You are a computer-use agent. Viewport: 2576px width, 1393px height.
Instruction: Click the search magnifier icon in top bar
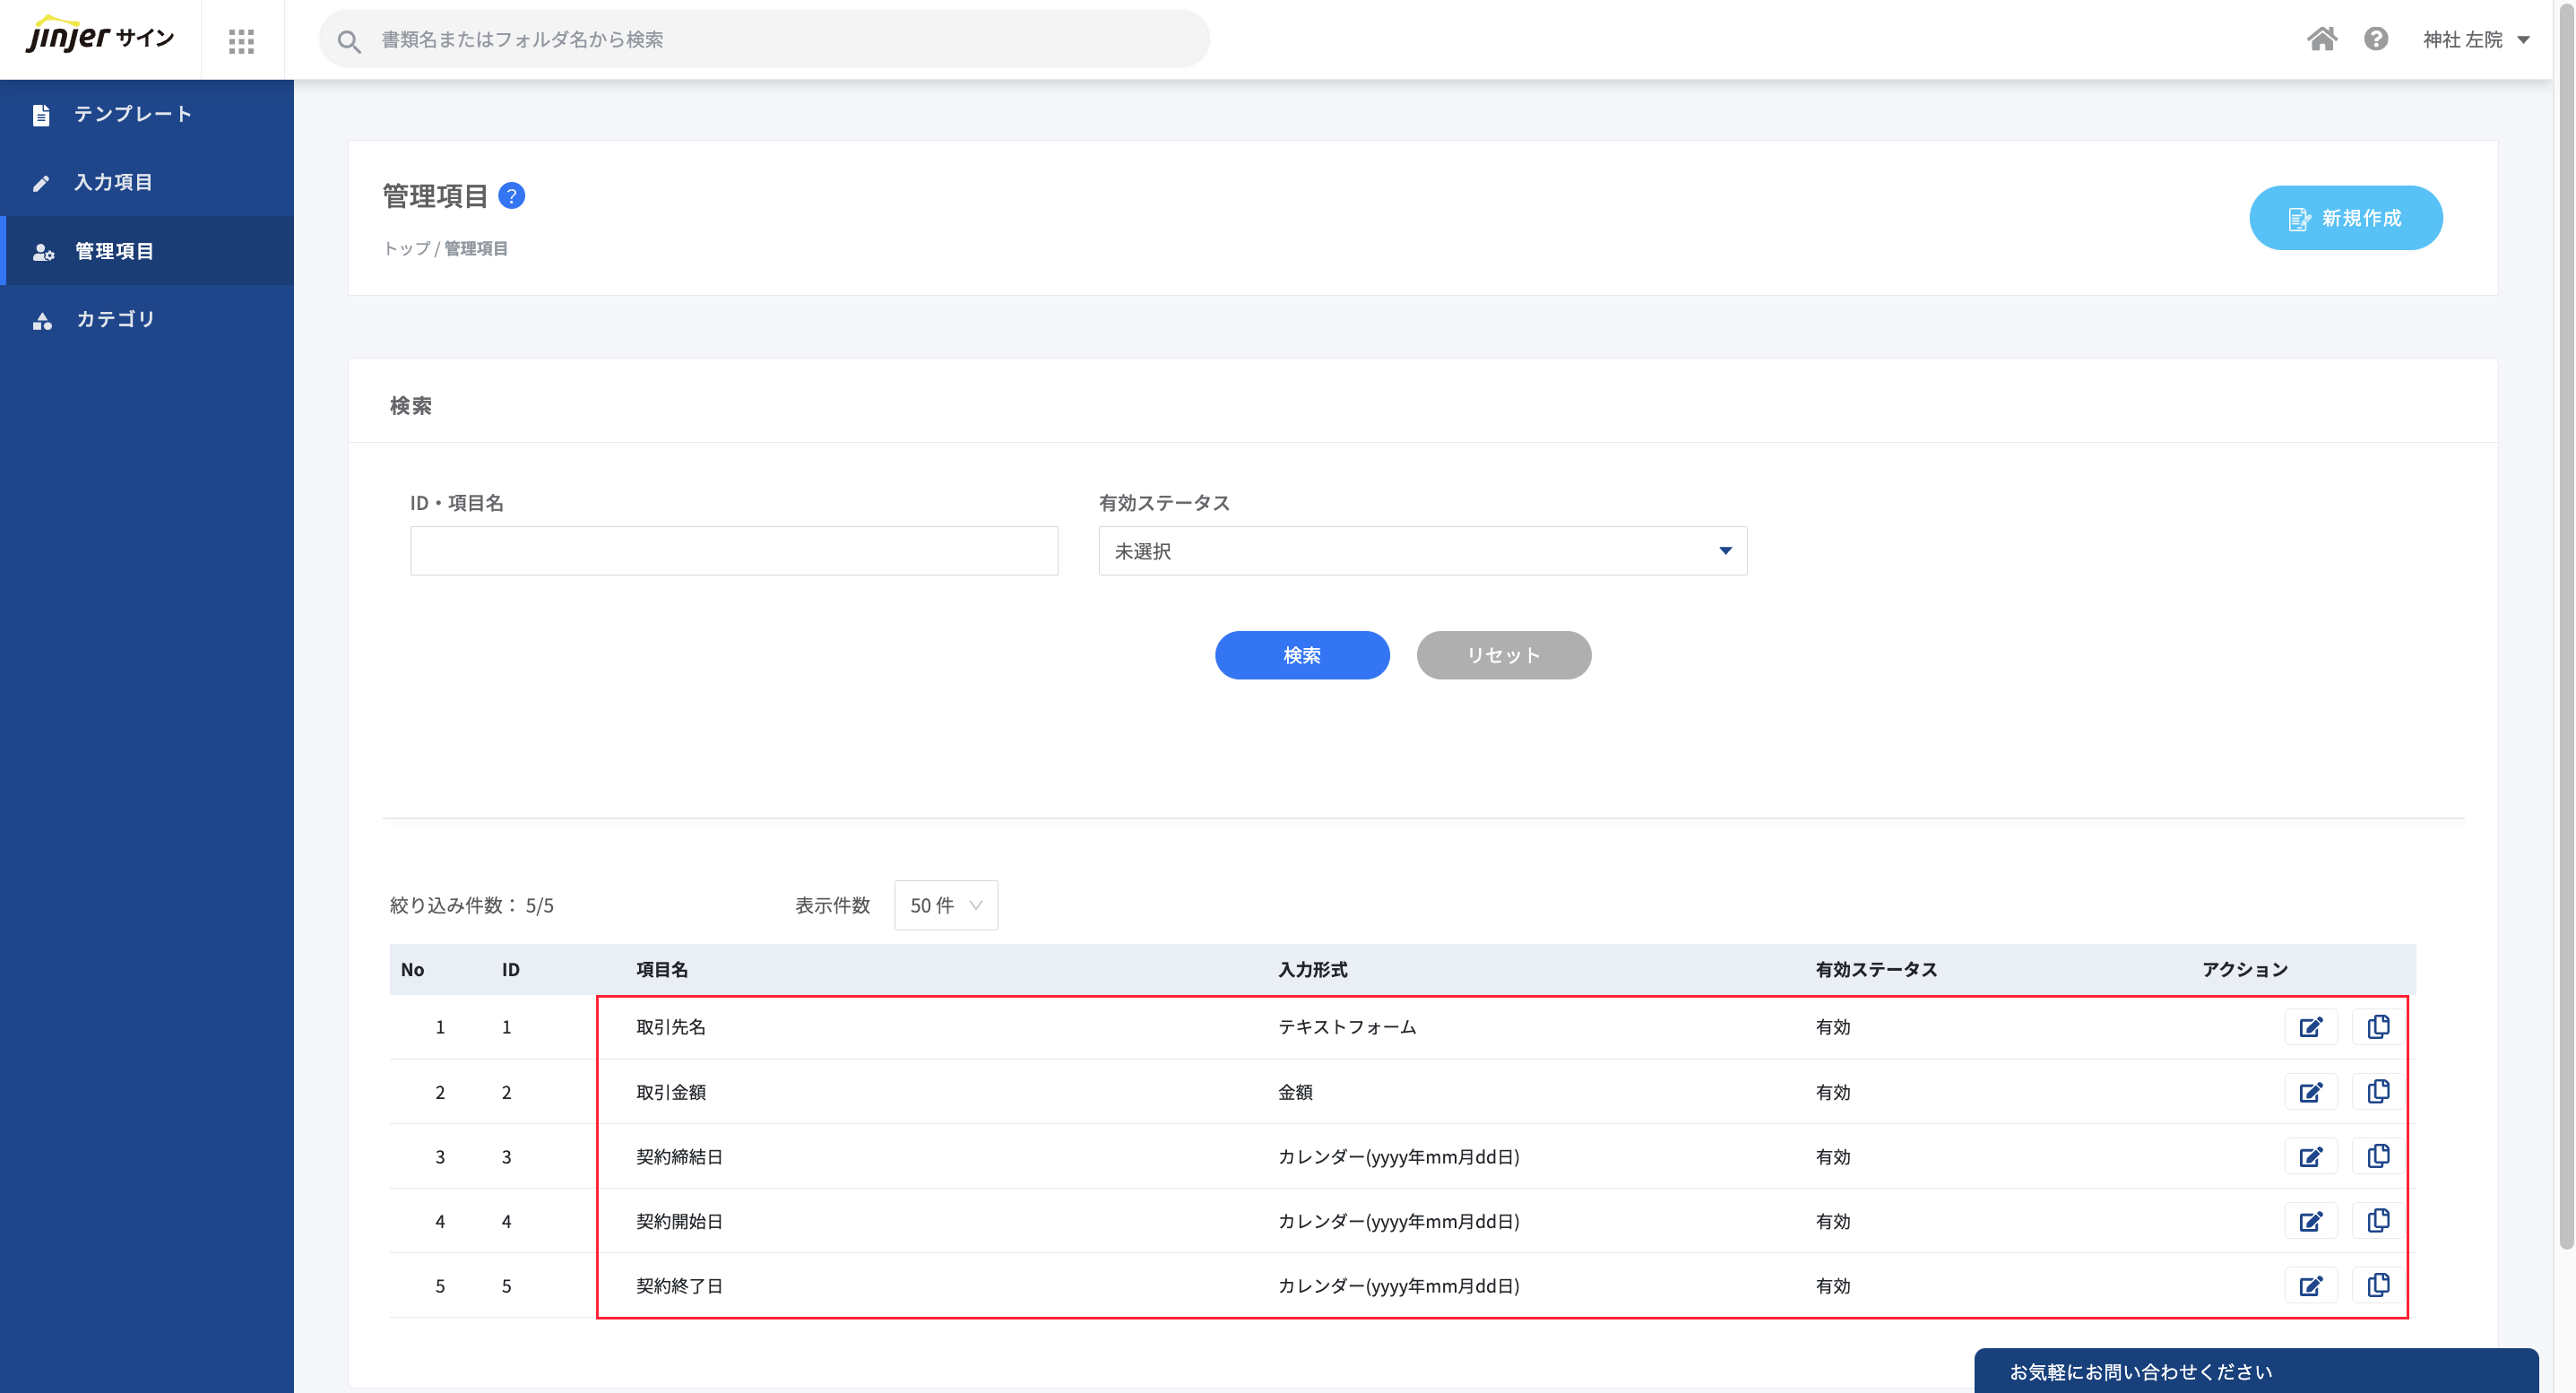pos(349,41)
